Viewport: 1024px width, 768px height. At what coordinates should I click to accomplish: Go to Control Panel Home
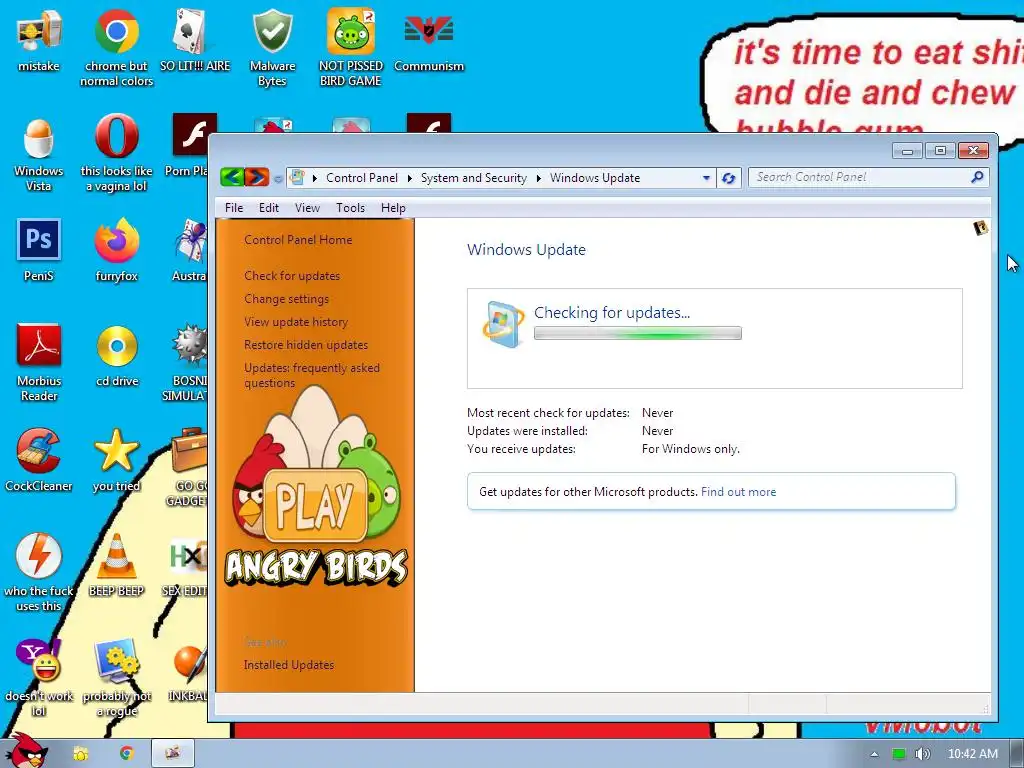tap(298, 240)
